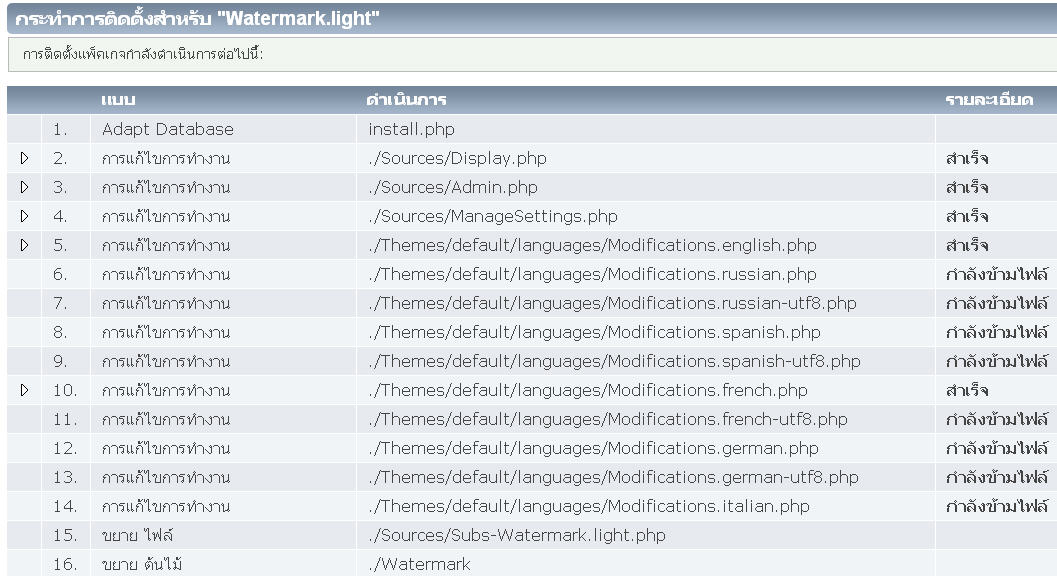Click the Modifications.spanish-utf8.php file path

pyautogui.click(x=614, y=361)
